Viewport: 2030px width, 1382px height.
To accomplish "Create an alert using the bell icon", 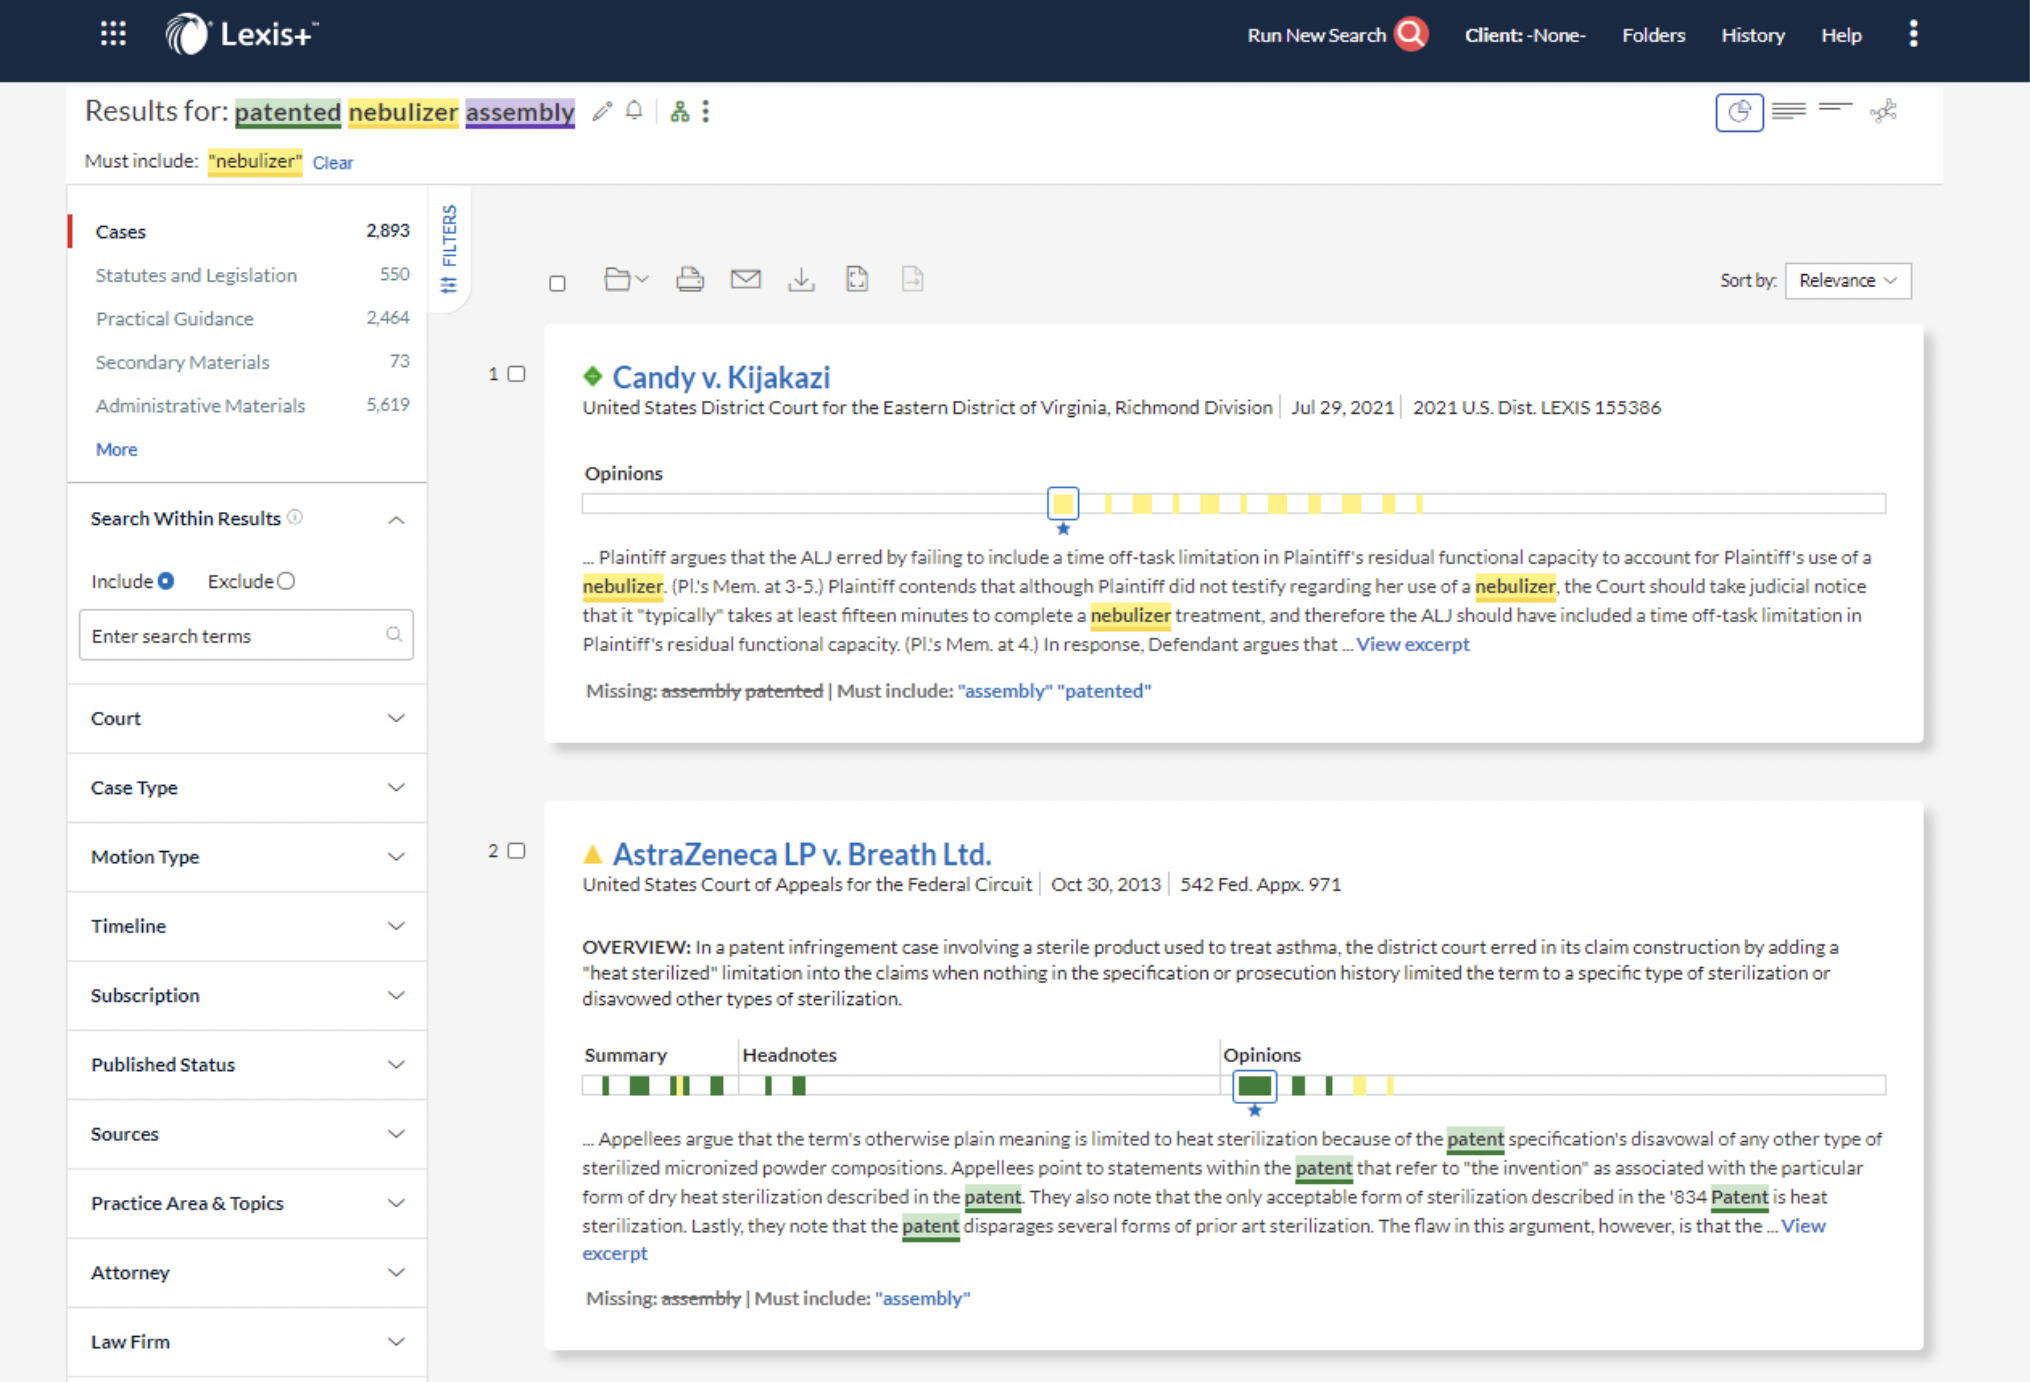I will 634,111.
